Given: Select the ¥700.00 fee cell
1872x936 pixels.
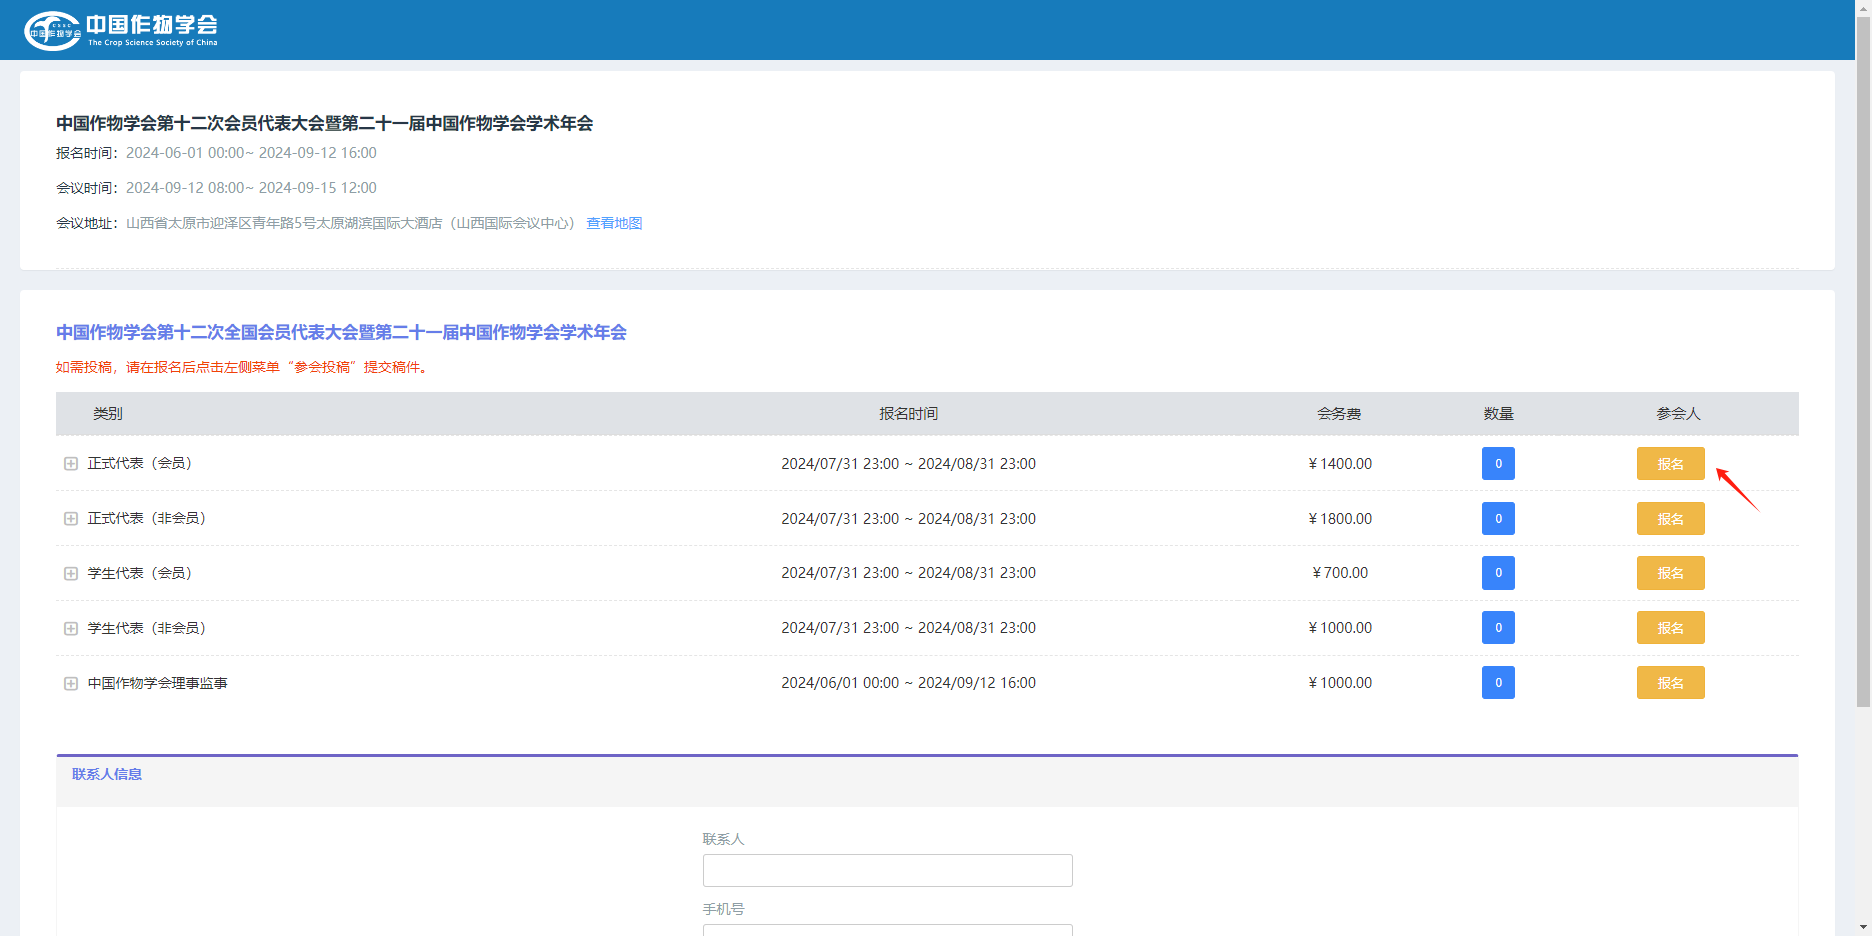Looking at the screenshot, I should (x=1340, y=573).
